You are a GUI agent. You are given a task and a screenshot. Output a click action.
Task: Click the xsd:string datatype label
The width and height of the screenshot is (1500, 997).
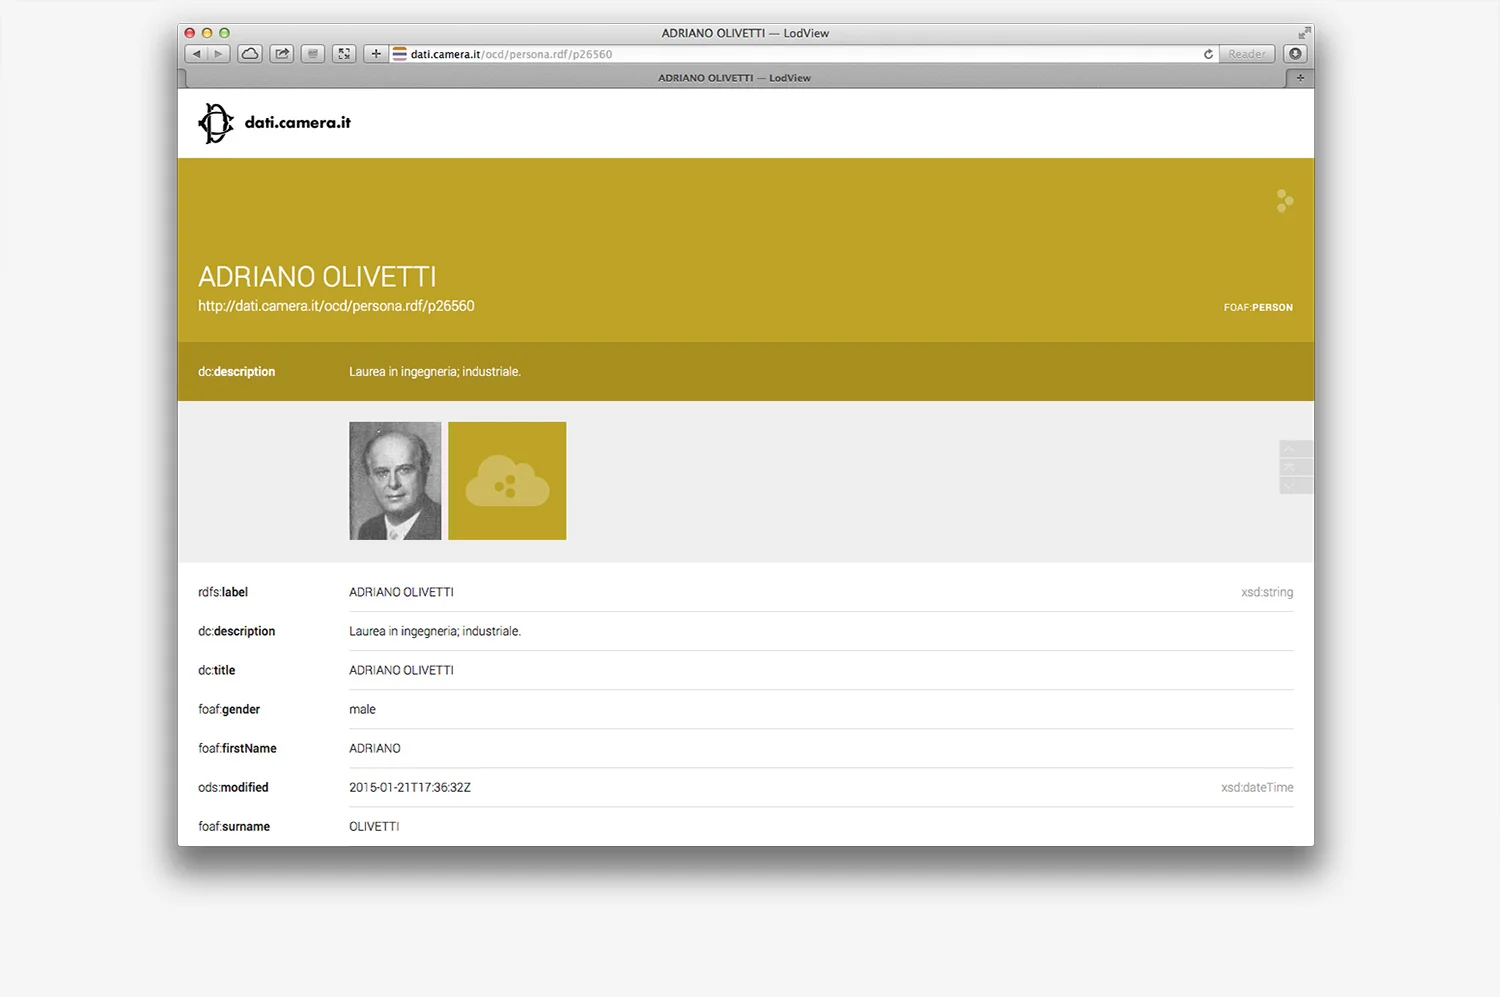pos(1267,592)
